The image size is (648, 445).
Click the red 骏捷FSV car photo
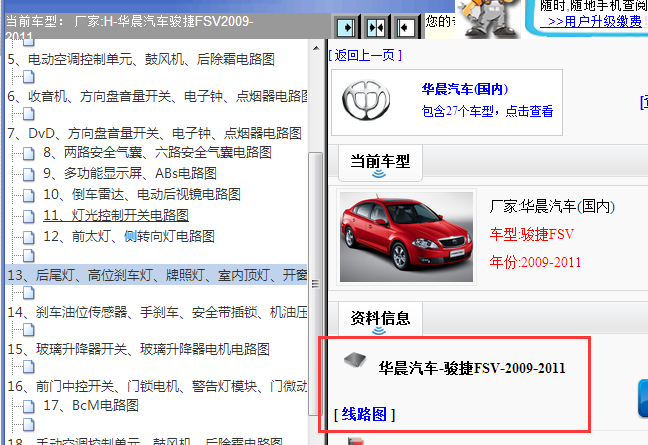pos(406,237)
